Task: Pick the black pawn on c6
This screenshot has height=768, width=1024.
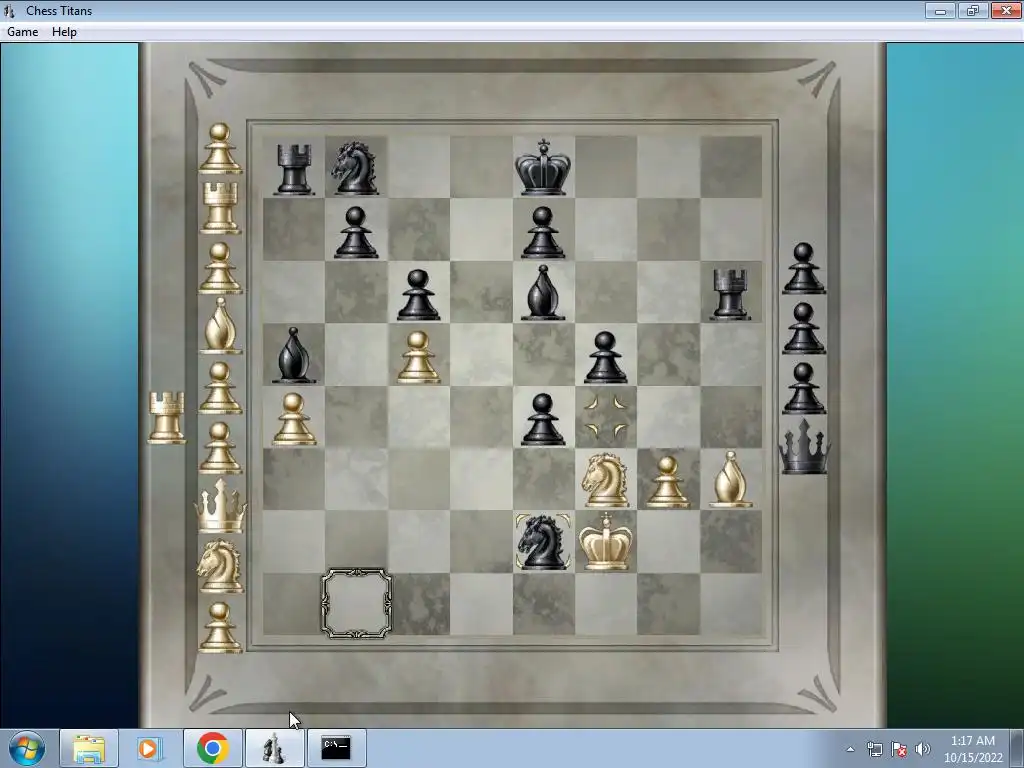Action: 418,295
